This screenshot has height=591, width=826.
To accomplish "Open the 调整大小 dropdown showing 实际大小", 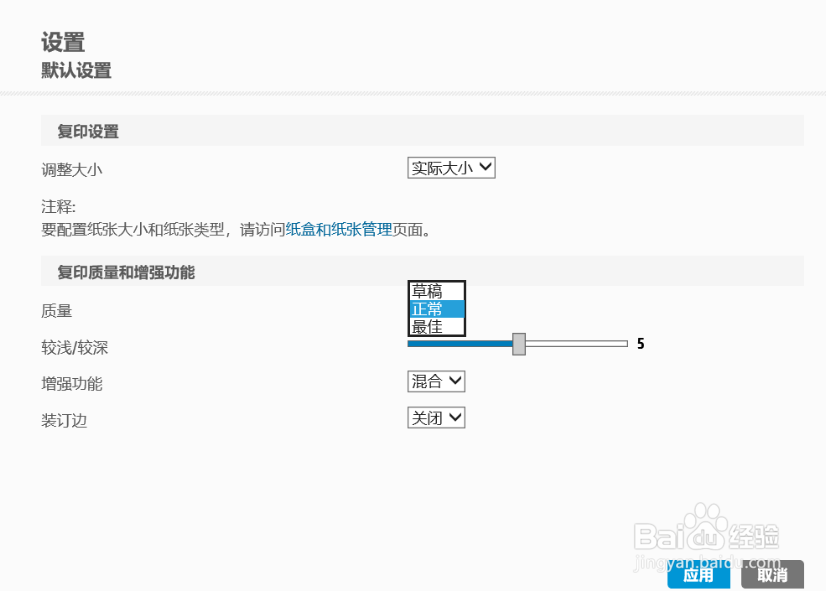I will pos(451,168).
